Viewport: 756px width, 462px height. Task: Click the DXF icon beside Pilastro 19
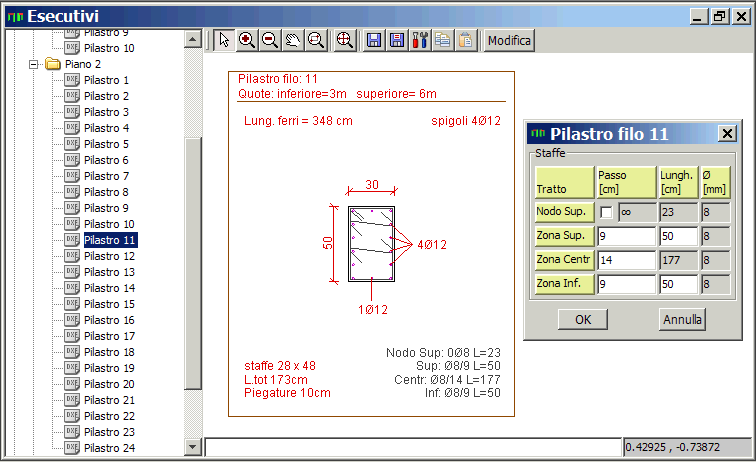click(72, 368)
